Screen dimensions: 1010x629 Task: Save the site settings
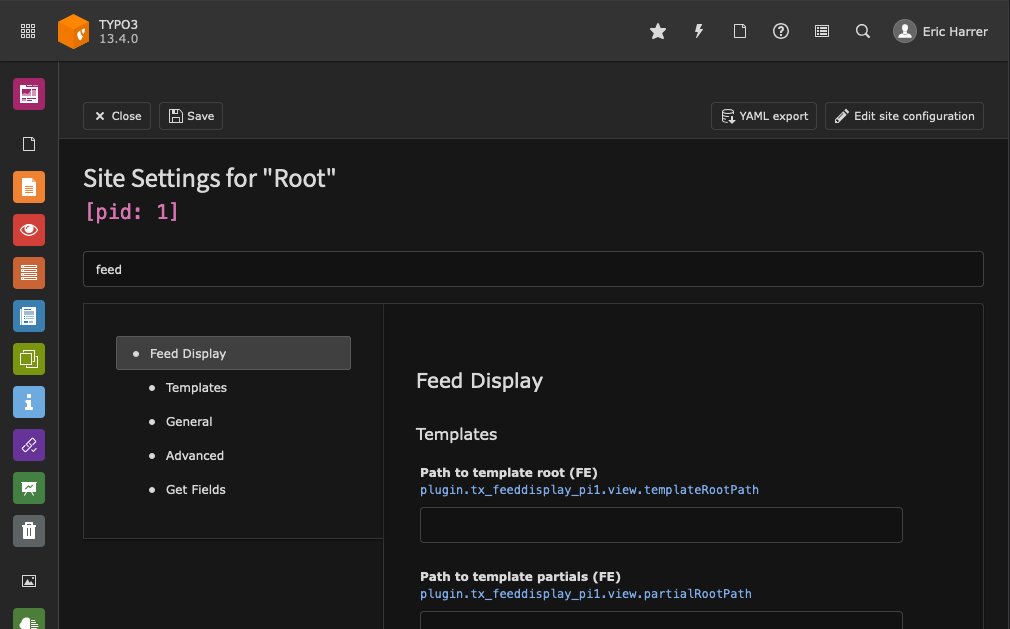(x=191, y=116)
